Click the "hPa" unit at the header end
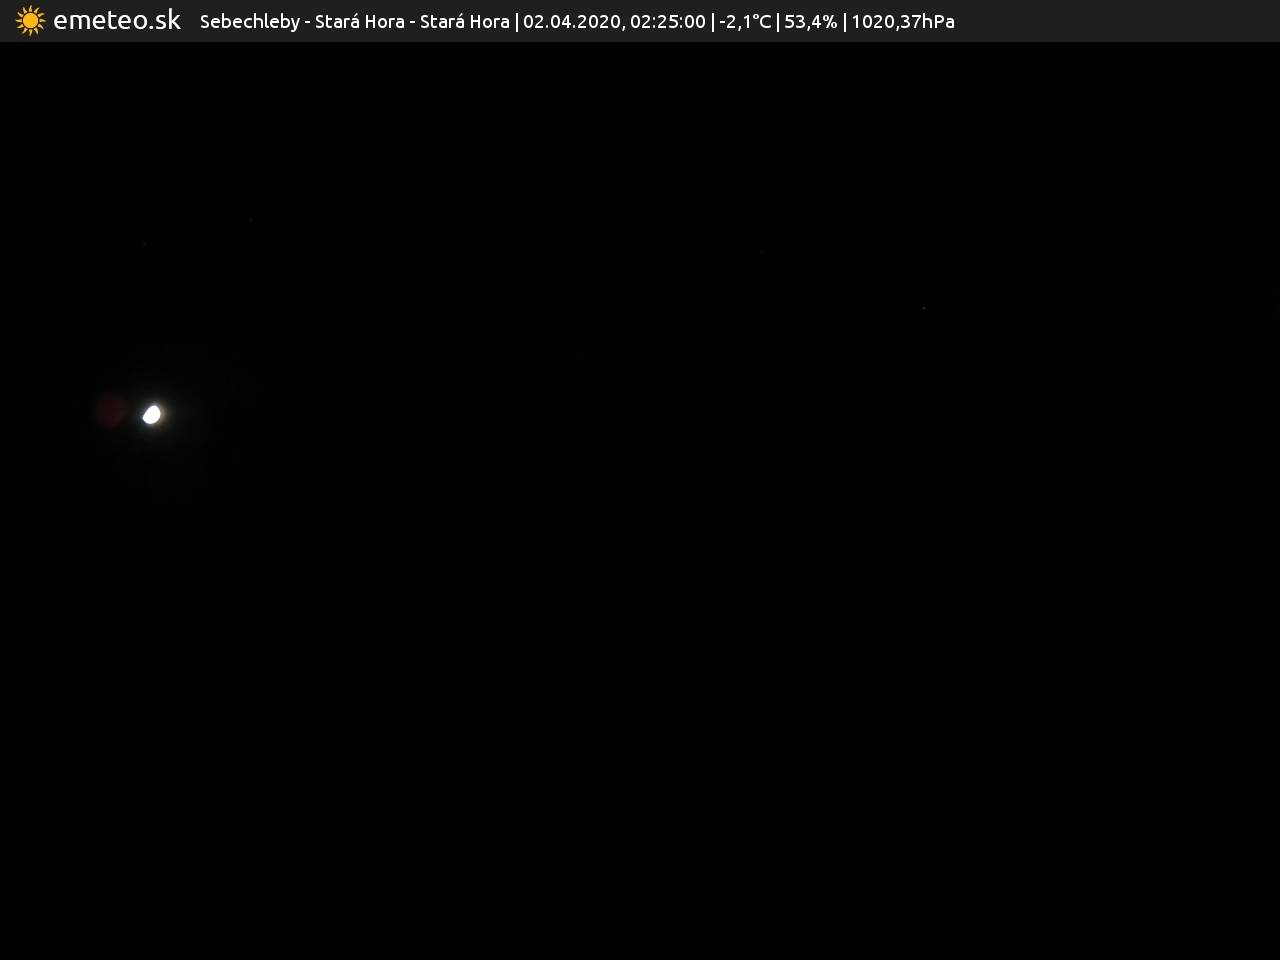 938,22
